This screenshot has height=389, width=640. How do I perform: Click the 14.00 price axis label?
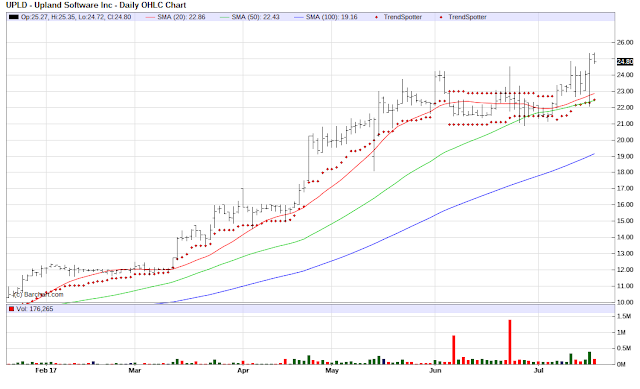pyautogui.click(x=625, y=237)
